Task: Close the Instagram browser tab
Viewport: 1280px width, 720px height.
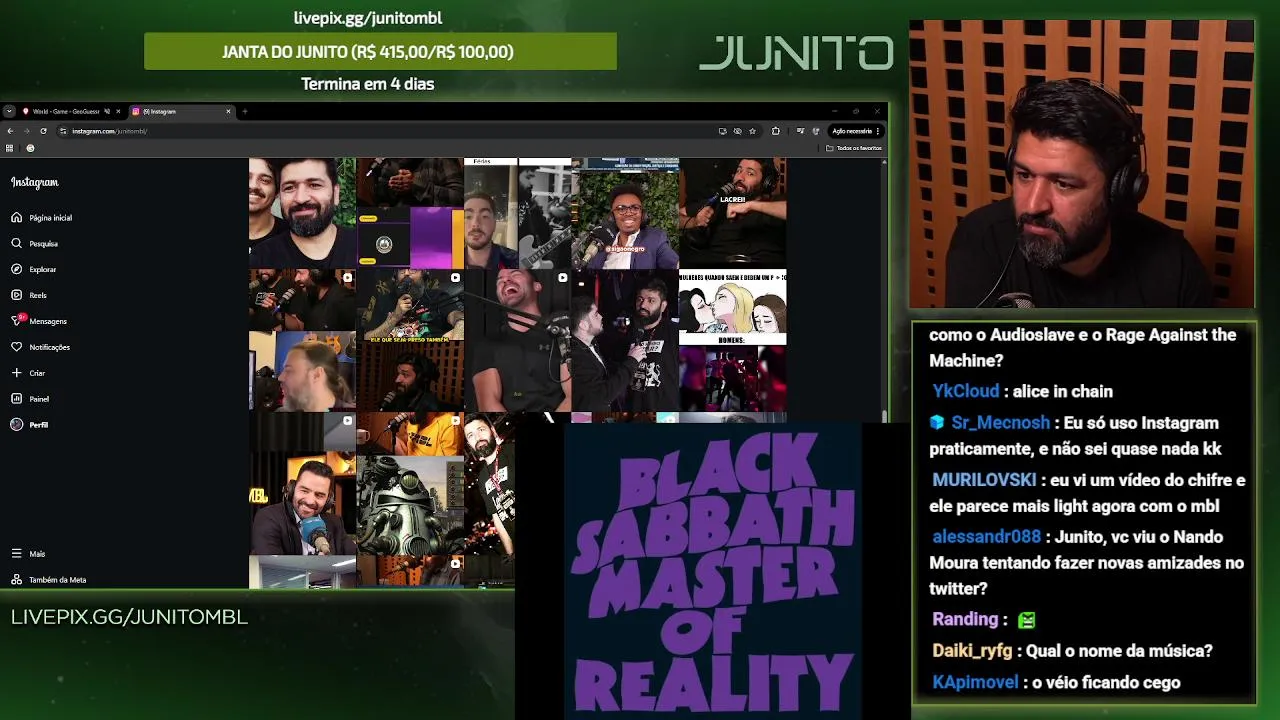Action: coord(228,111)
